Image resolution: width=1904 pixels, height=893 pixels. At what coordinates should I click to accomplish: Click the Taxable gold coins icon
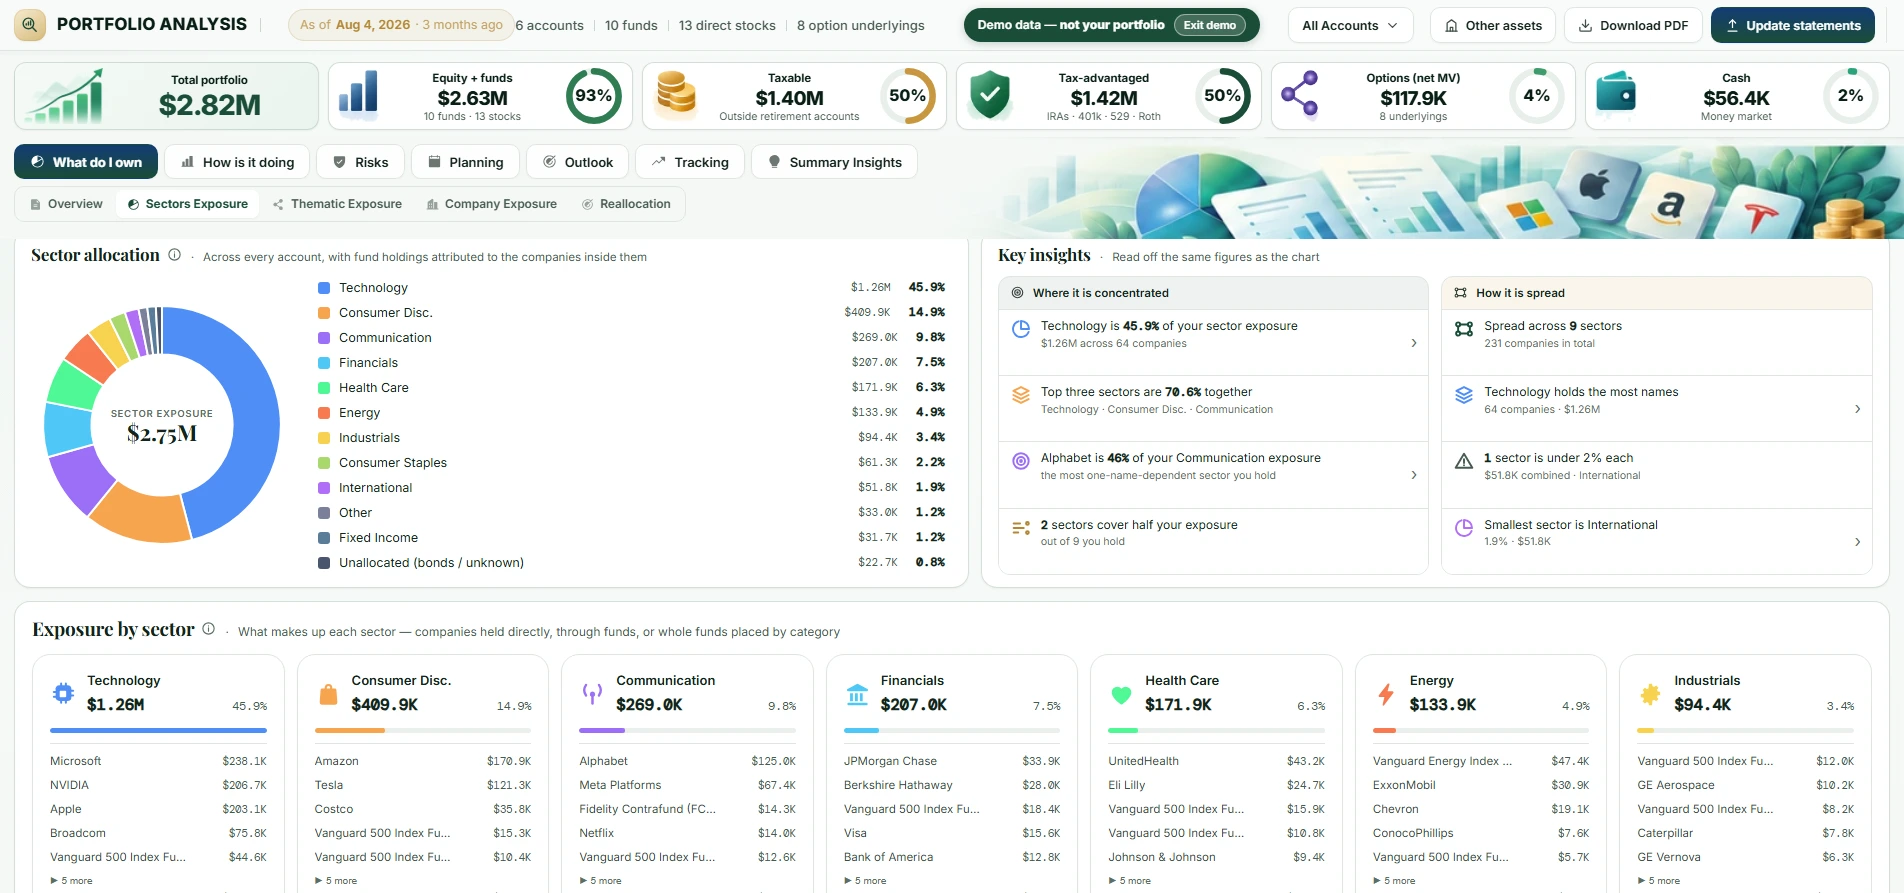676,95
